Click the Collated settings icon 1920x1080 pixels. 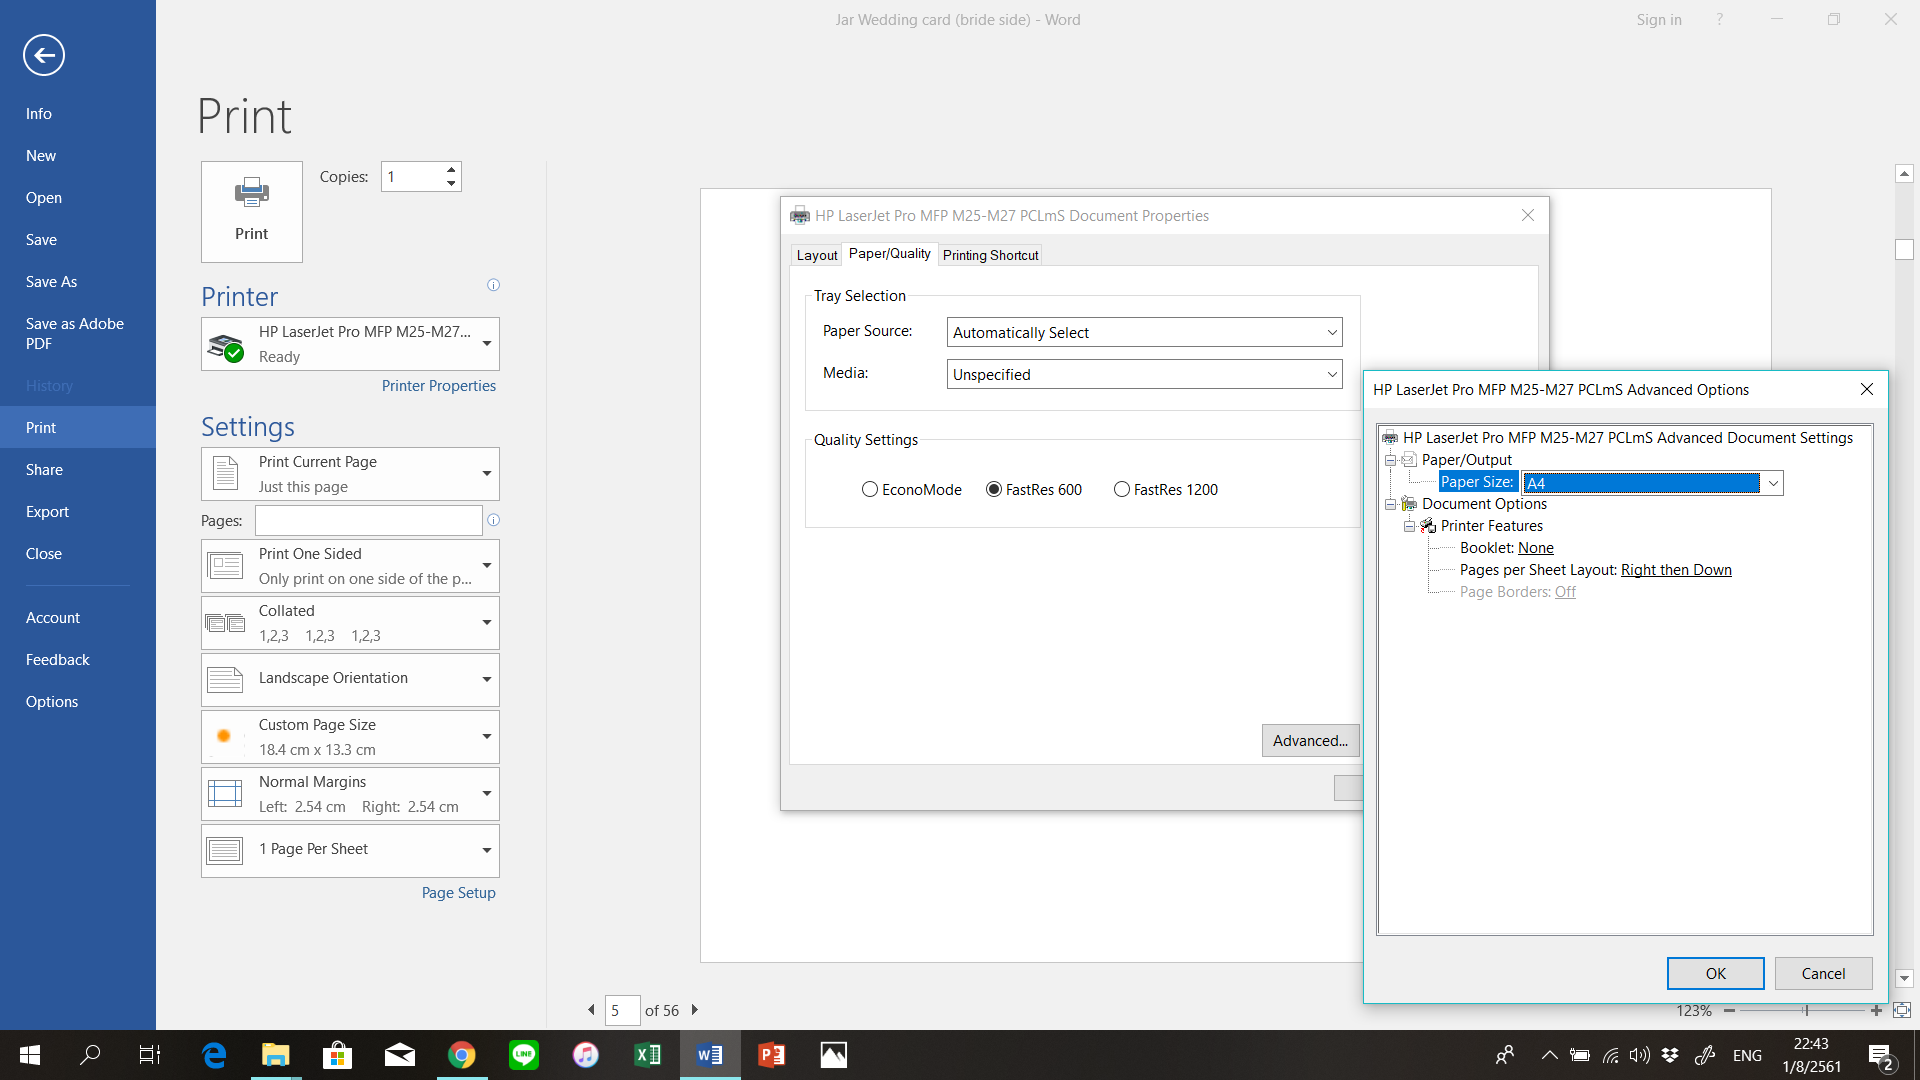(x=225, y=622)
